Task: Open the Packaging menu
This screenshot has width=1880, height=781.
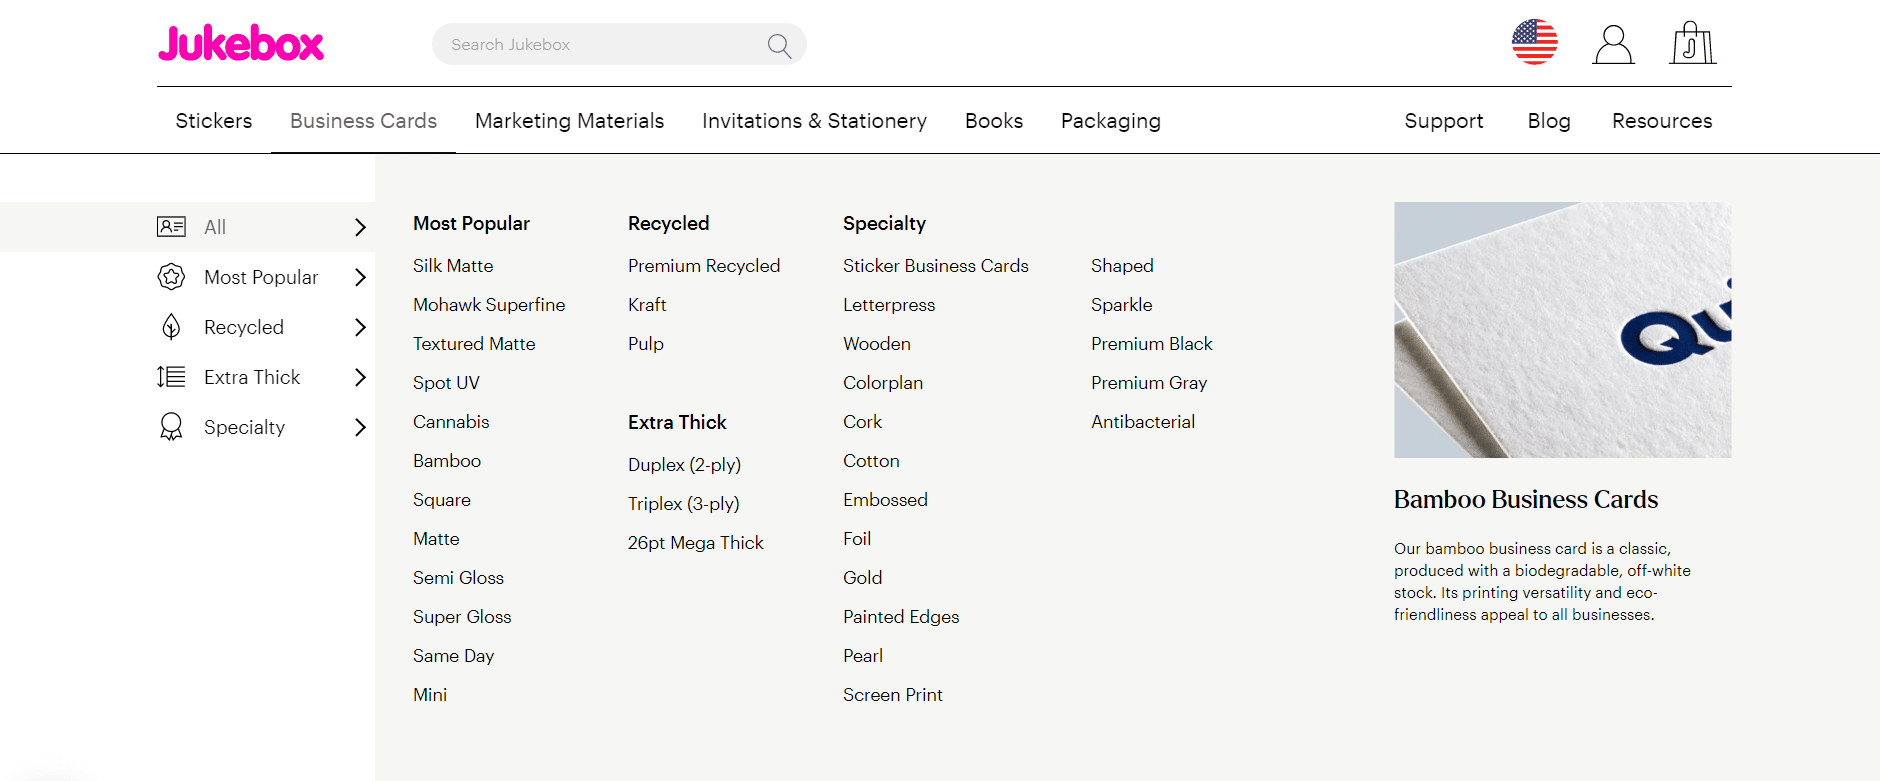Action: point(1110,121)
